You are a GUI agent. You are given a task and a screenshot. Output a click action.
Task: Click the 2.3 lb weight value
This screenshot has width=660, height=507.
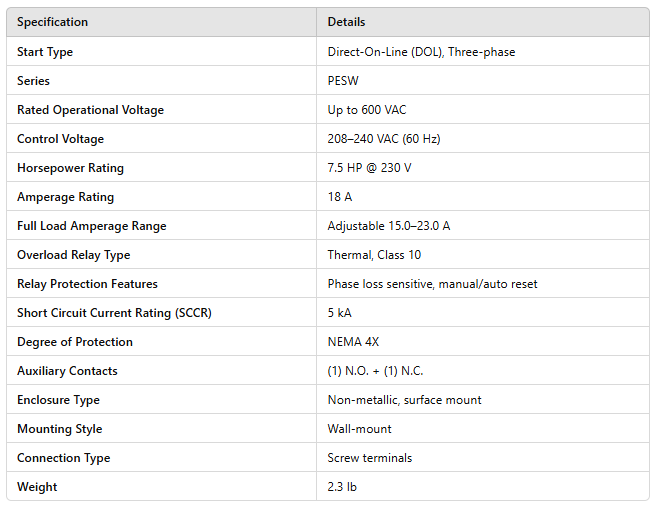point(342,487)
